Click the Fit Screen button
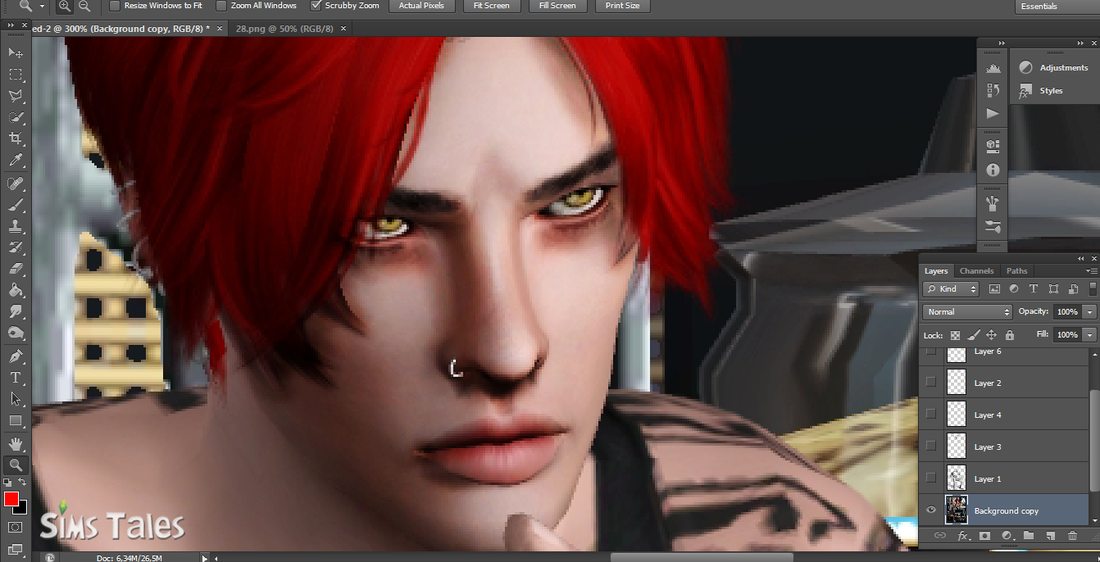The image size is (1100, 562). (x=491, y=6)
